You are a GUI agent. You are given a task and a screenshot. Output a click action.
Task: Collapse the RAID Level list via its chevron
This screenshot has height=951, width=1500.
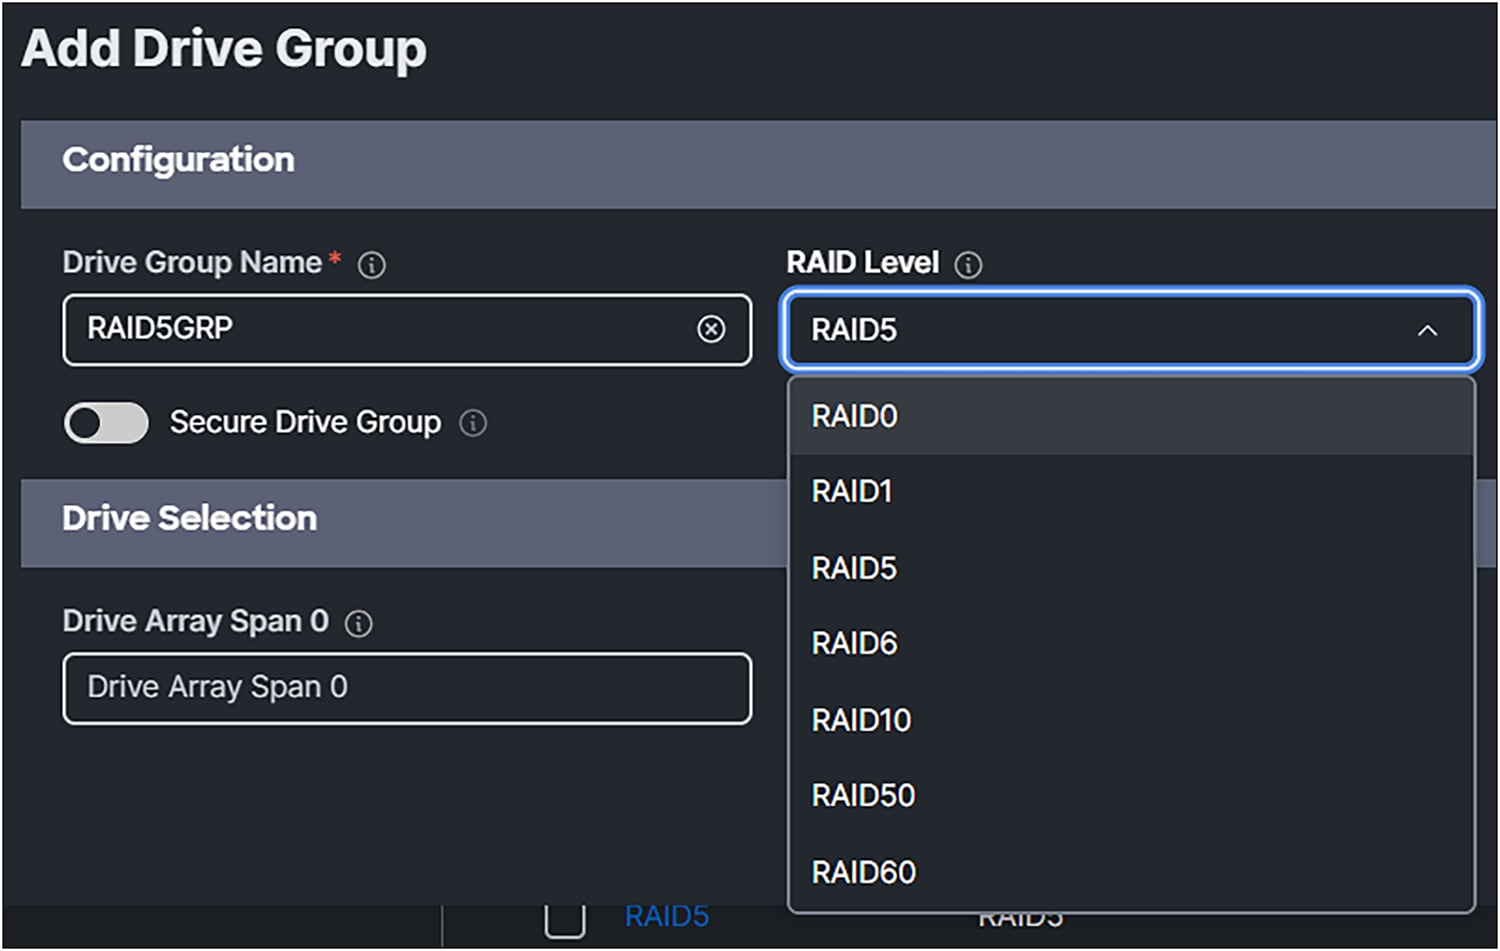pos(1427,331)
